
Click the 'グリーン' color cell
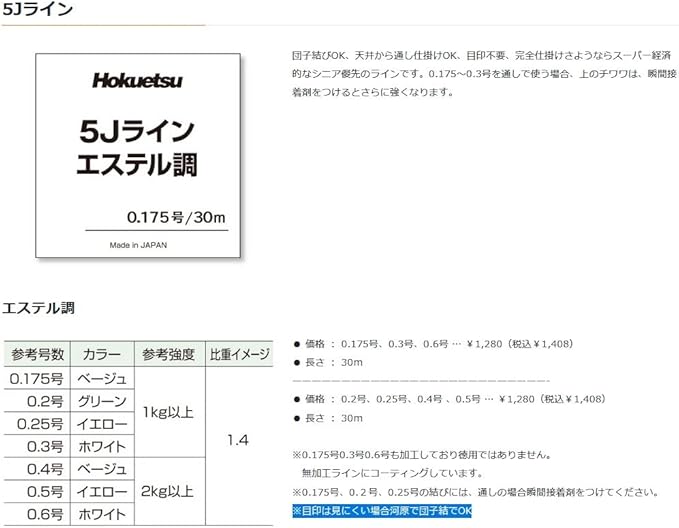[x=102, y=401]
